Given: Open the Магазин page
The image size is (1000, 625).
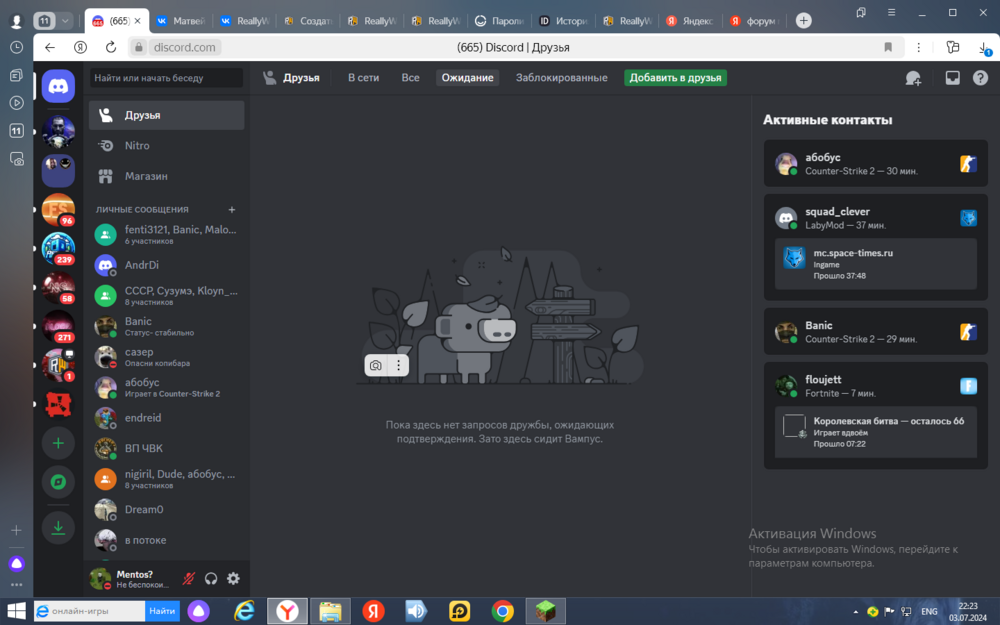Looking at the screenshot, I should [166, 176].
